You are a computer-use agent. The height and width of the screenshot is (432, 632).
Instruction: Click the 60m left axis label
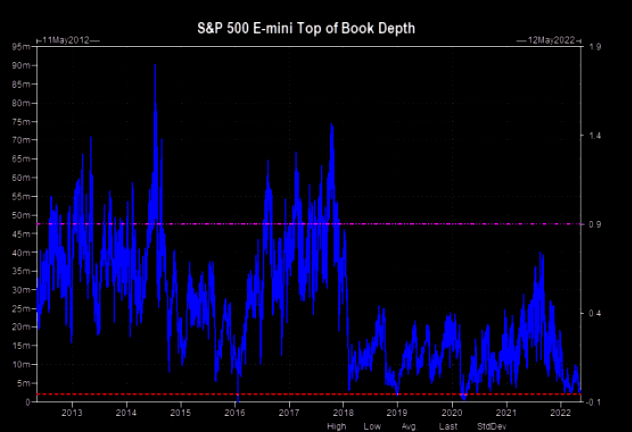(x=21, y=178)
